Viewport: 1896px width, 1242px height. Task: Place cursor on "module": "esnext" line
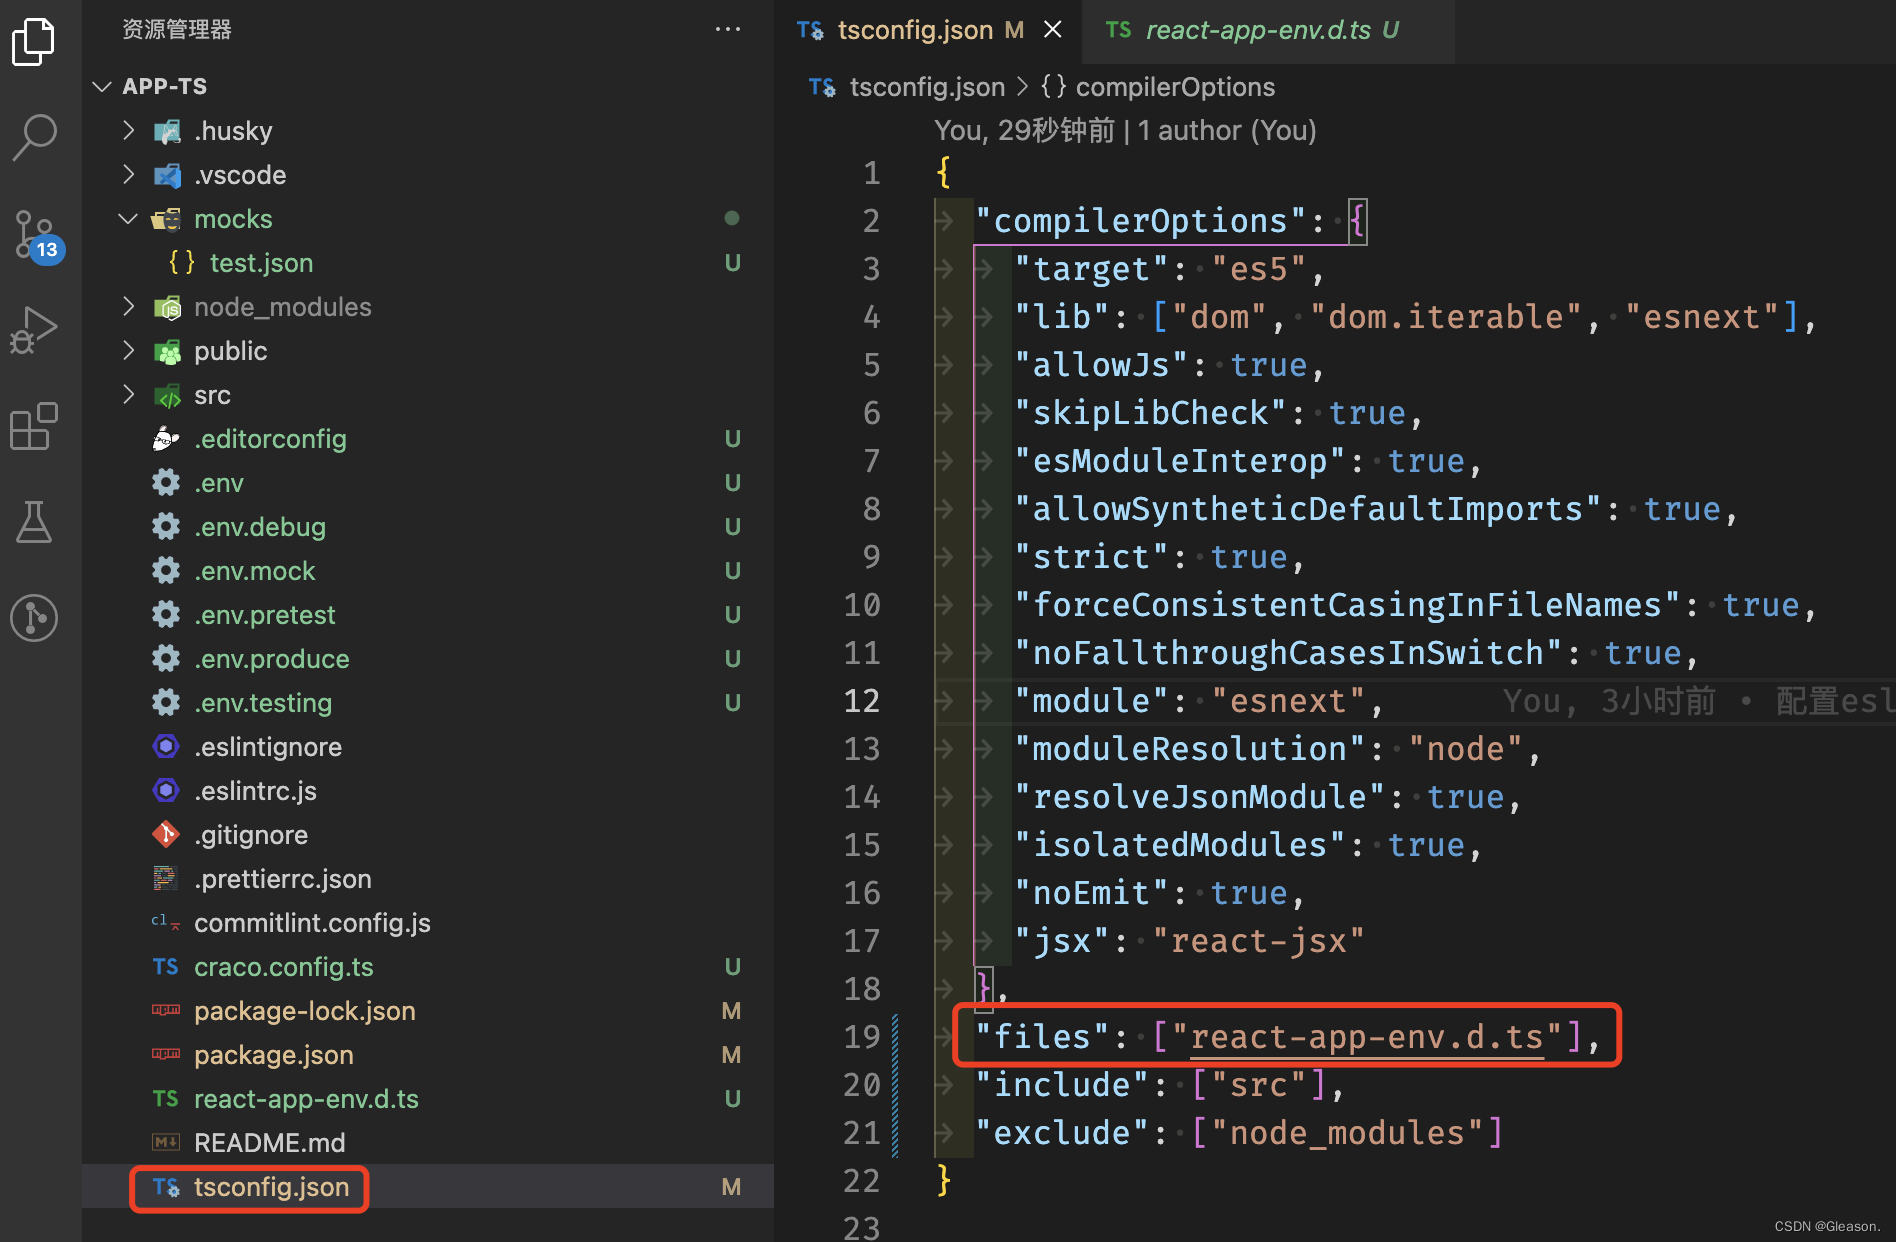(x=1199, y=701)
